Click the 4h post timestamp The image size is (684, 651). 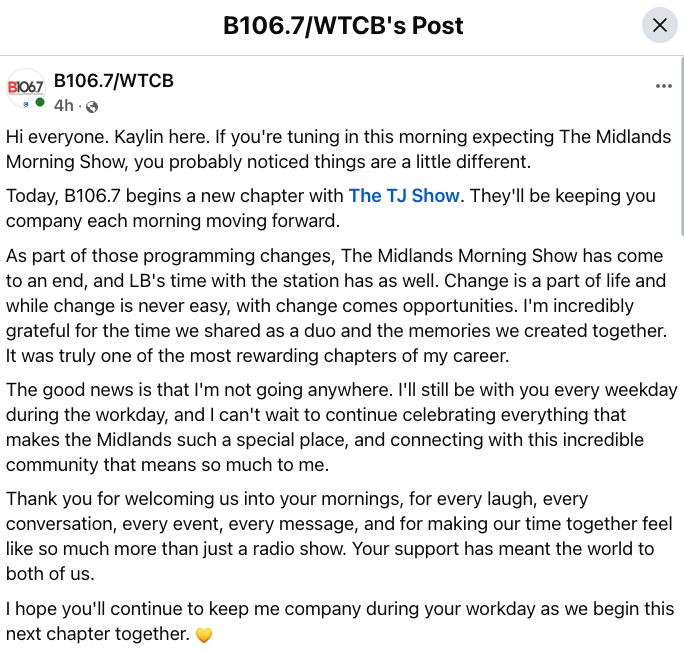click(64, 106)
